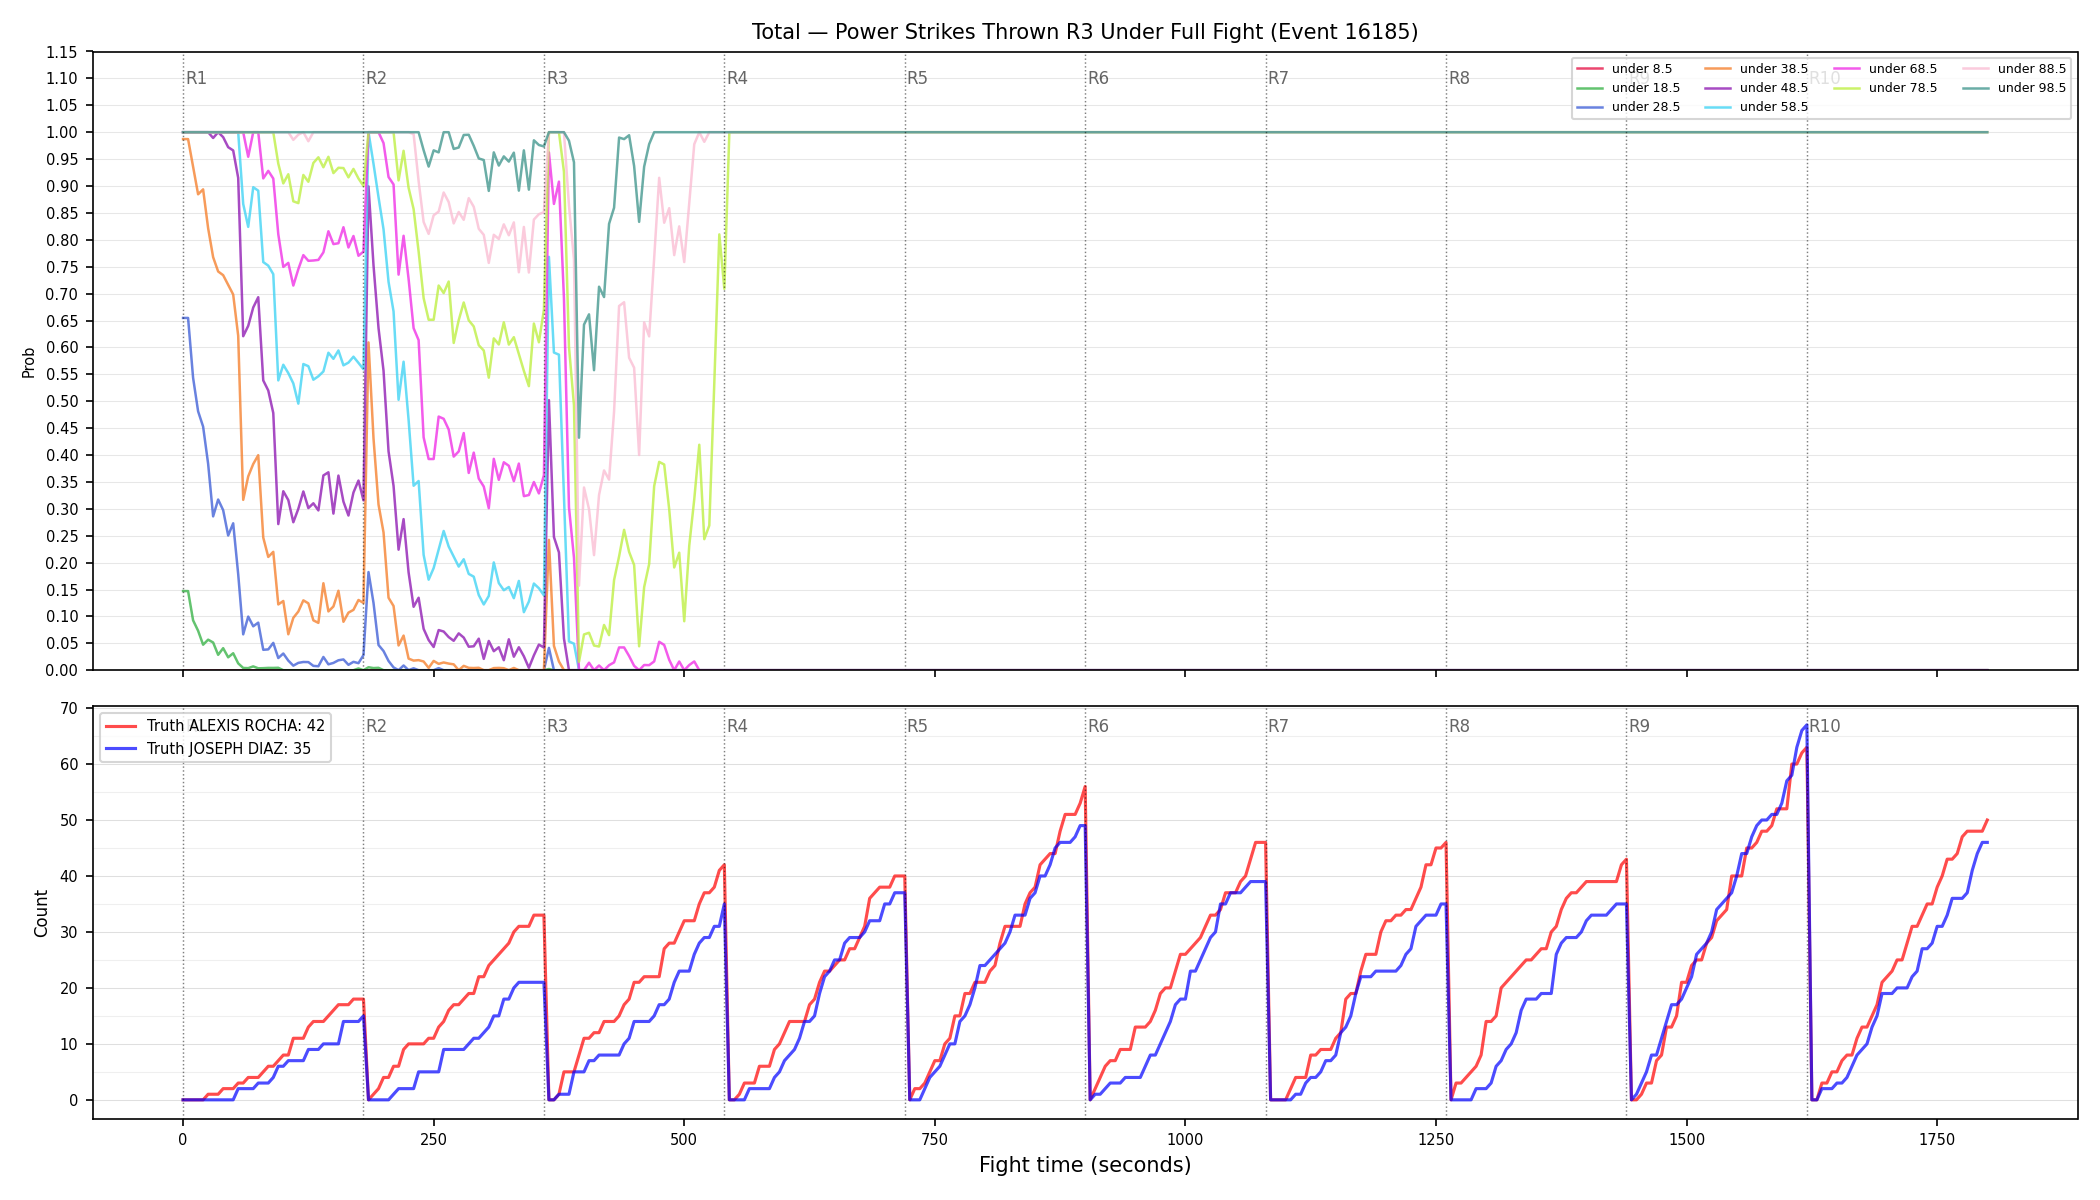Screen dimensions: 2100x1200
Task: Click the 'Count' y-axis label
Action: pyautogui.click(x=41, y=913)
